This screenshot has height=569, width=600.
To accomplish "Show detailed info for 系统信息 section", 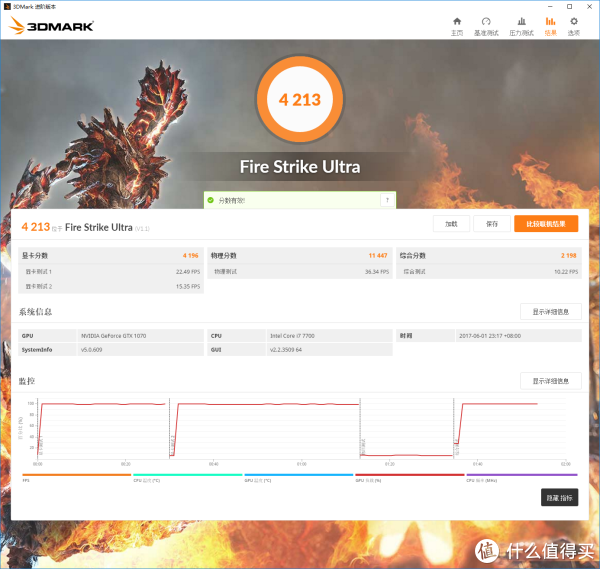I will pyautogui.click(x=551, y=312).
